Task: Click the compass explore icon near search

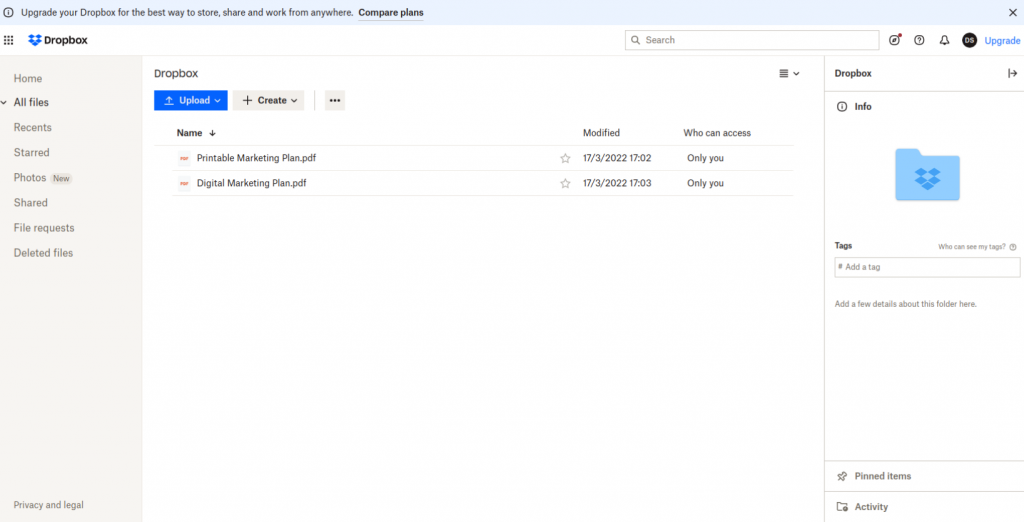Action: (895, 40)
